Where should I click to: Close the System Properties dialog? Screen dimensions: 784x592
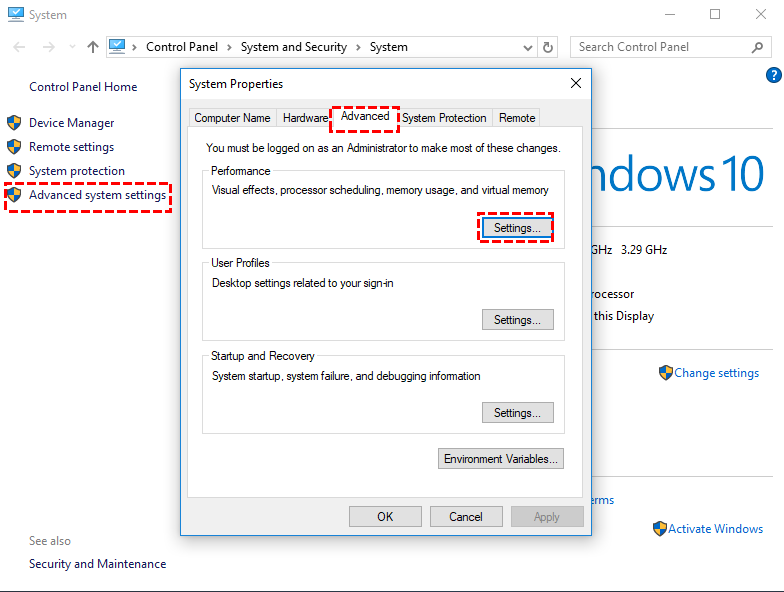tap(576, 84)
